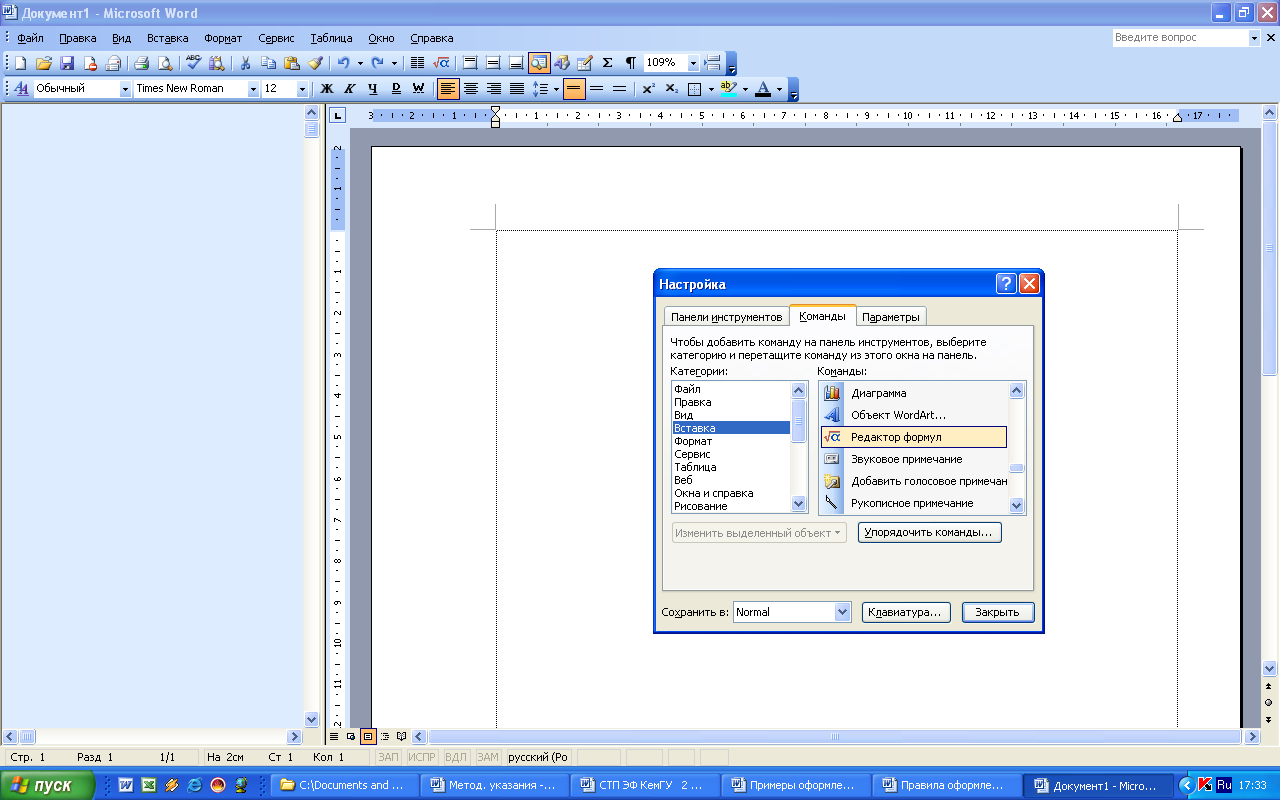
Task: Open the Файл menu
Action: [30, 38]
